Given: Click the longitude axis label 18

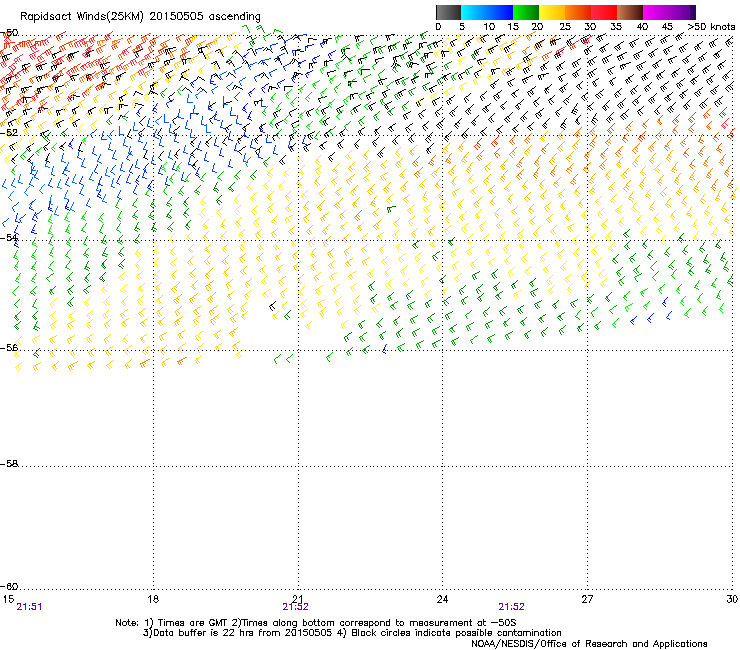Looking at the screenshot, I should (153, 599).
